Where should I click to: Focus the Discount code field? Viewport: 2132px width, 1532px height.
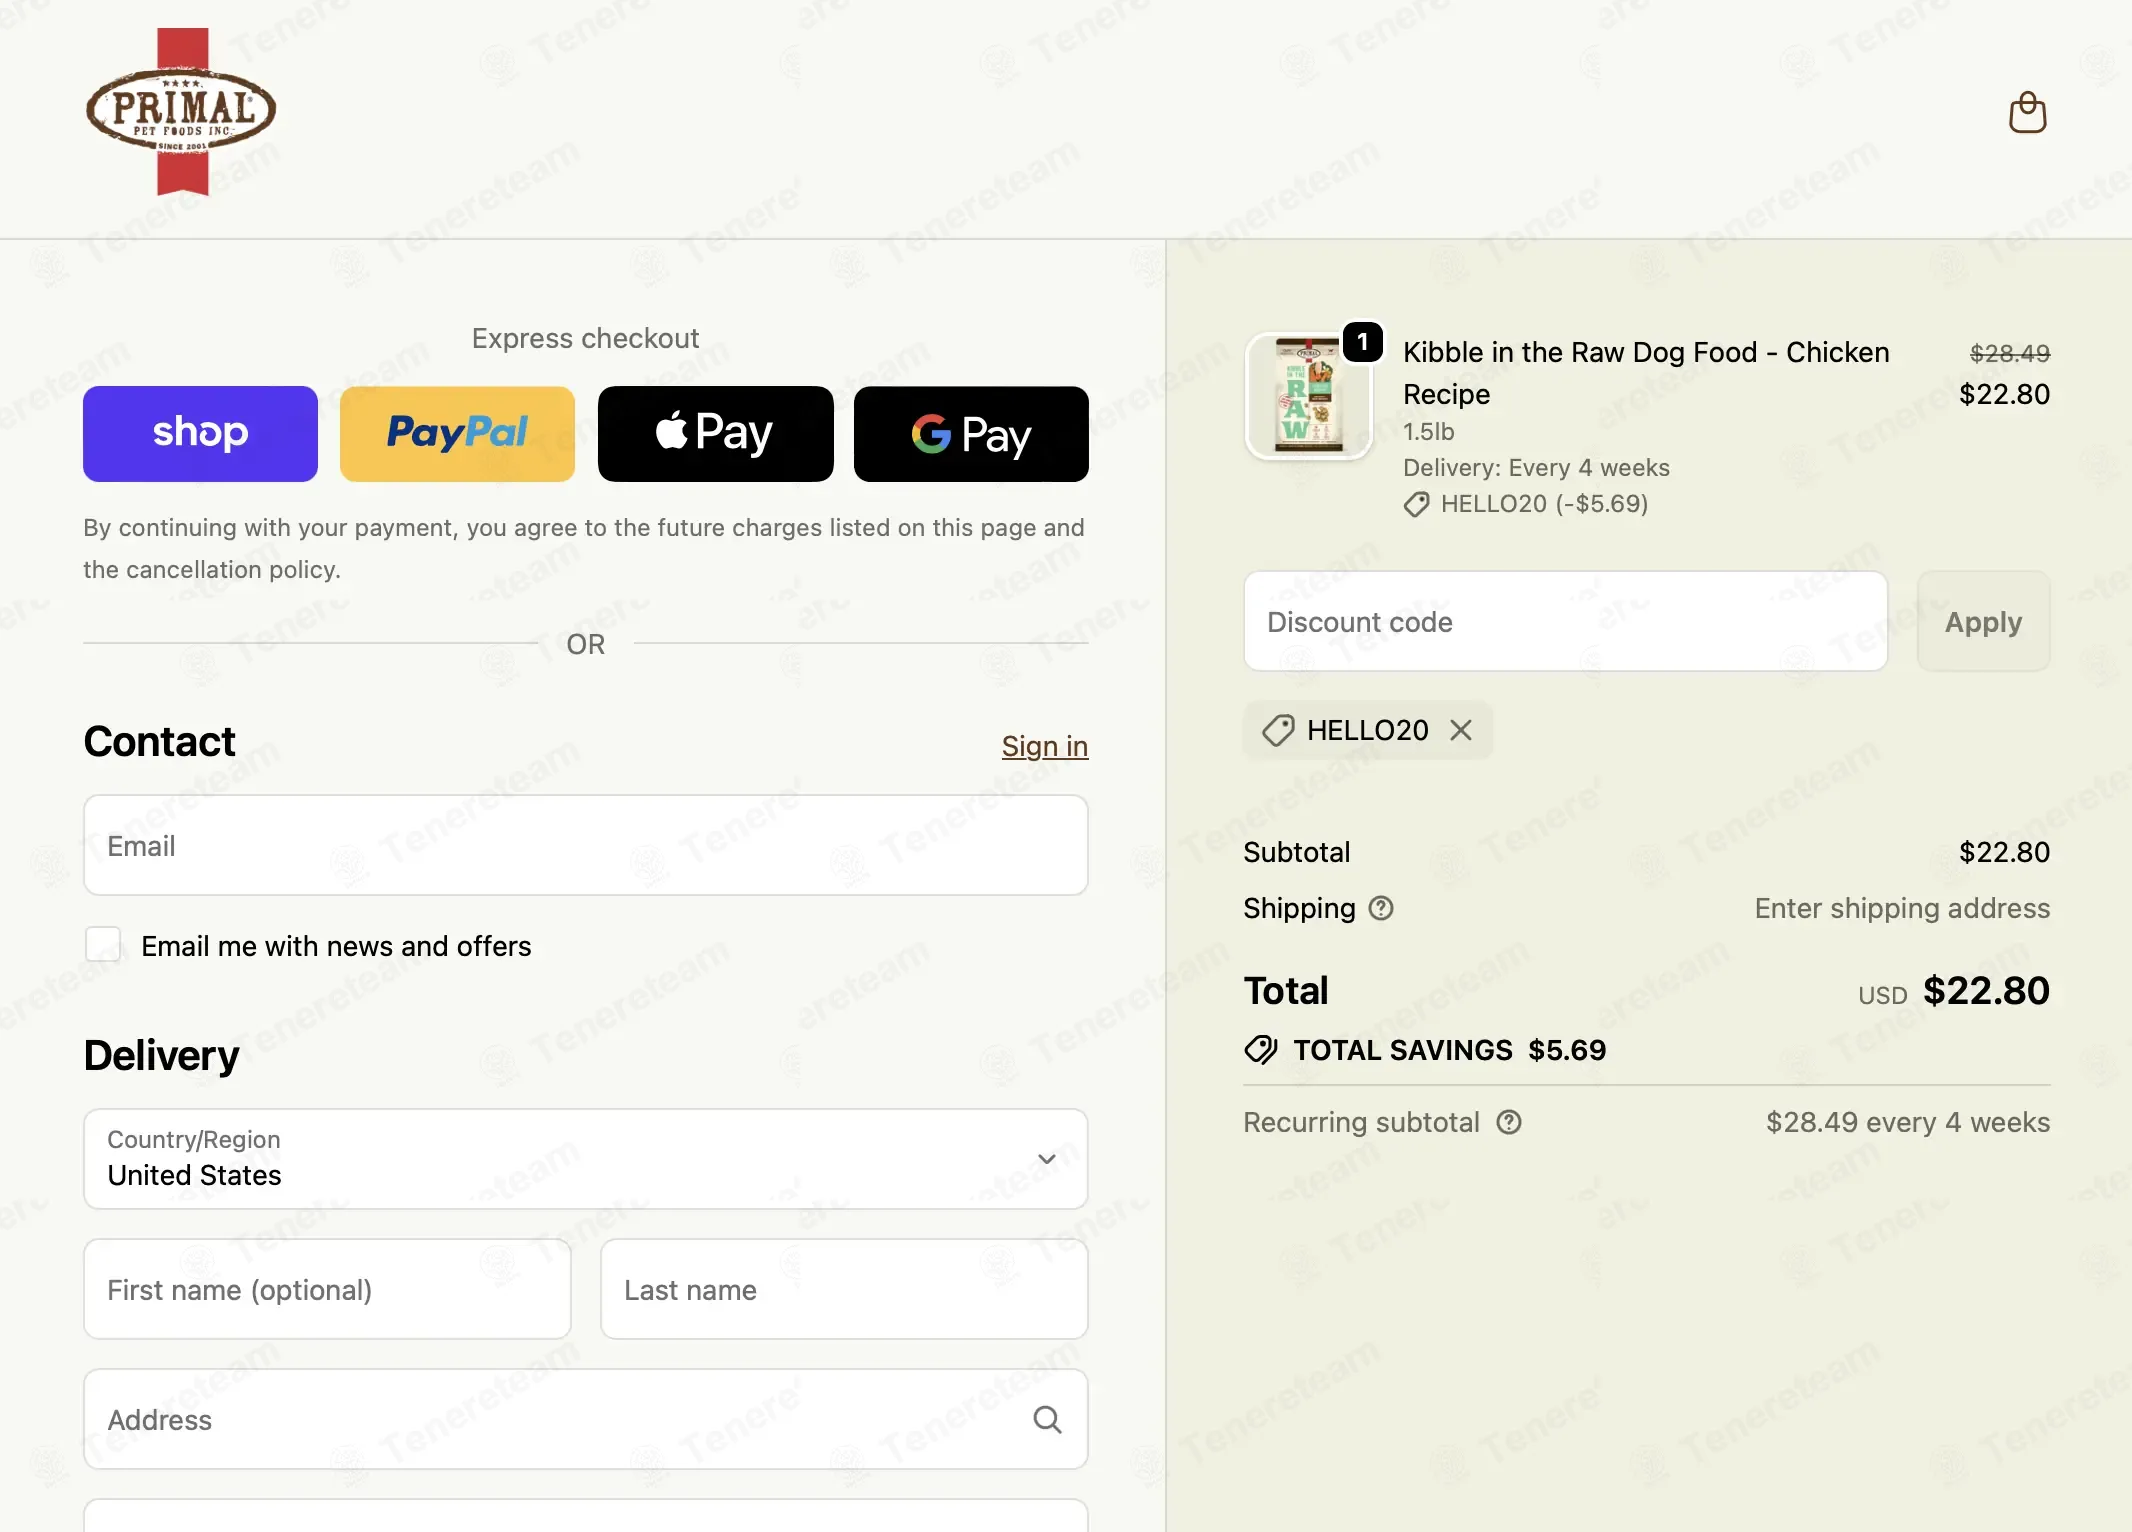(1566, 621)
